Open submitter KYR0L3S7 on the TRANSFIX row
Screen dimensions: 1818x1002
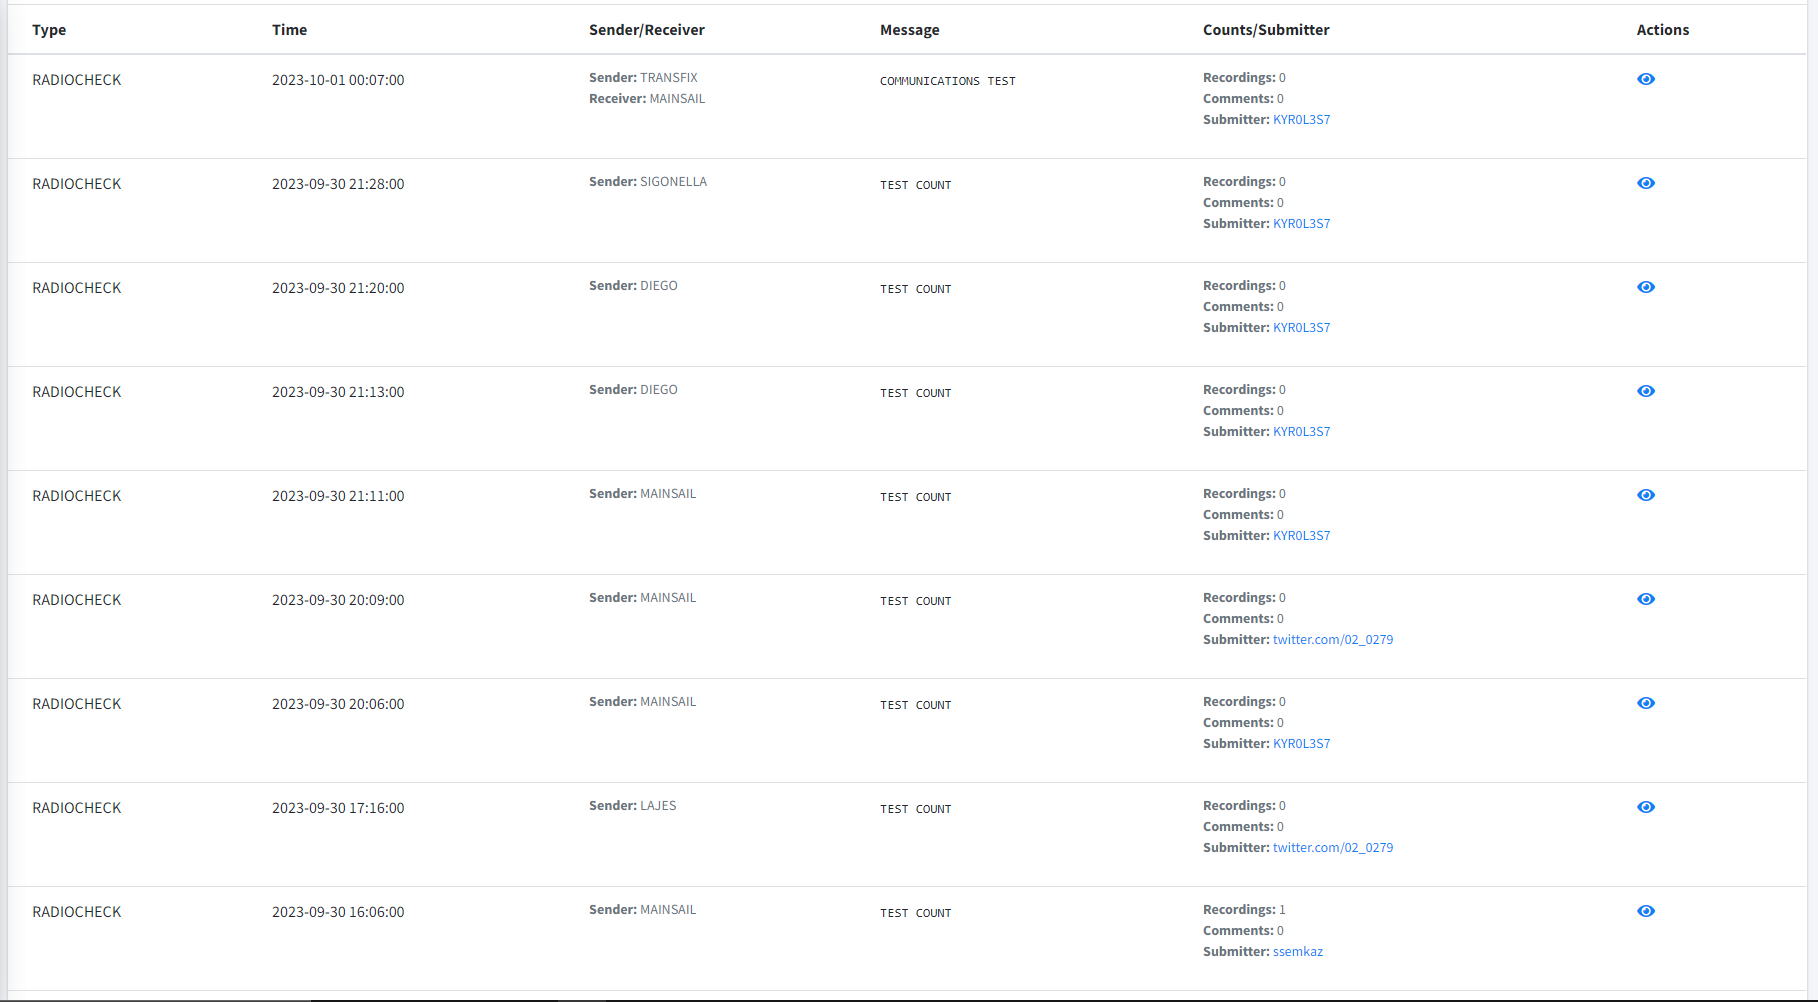click(1301, 120)
